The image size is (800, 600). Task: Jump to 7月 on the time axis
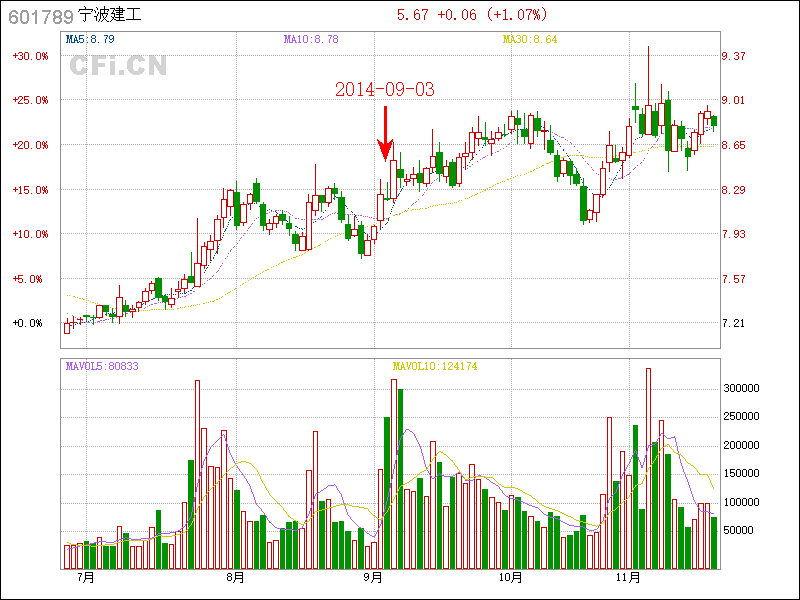(85, 577)
